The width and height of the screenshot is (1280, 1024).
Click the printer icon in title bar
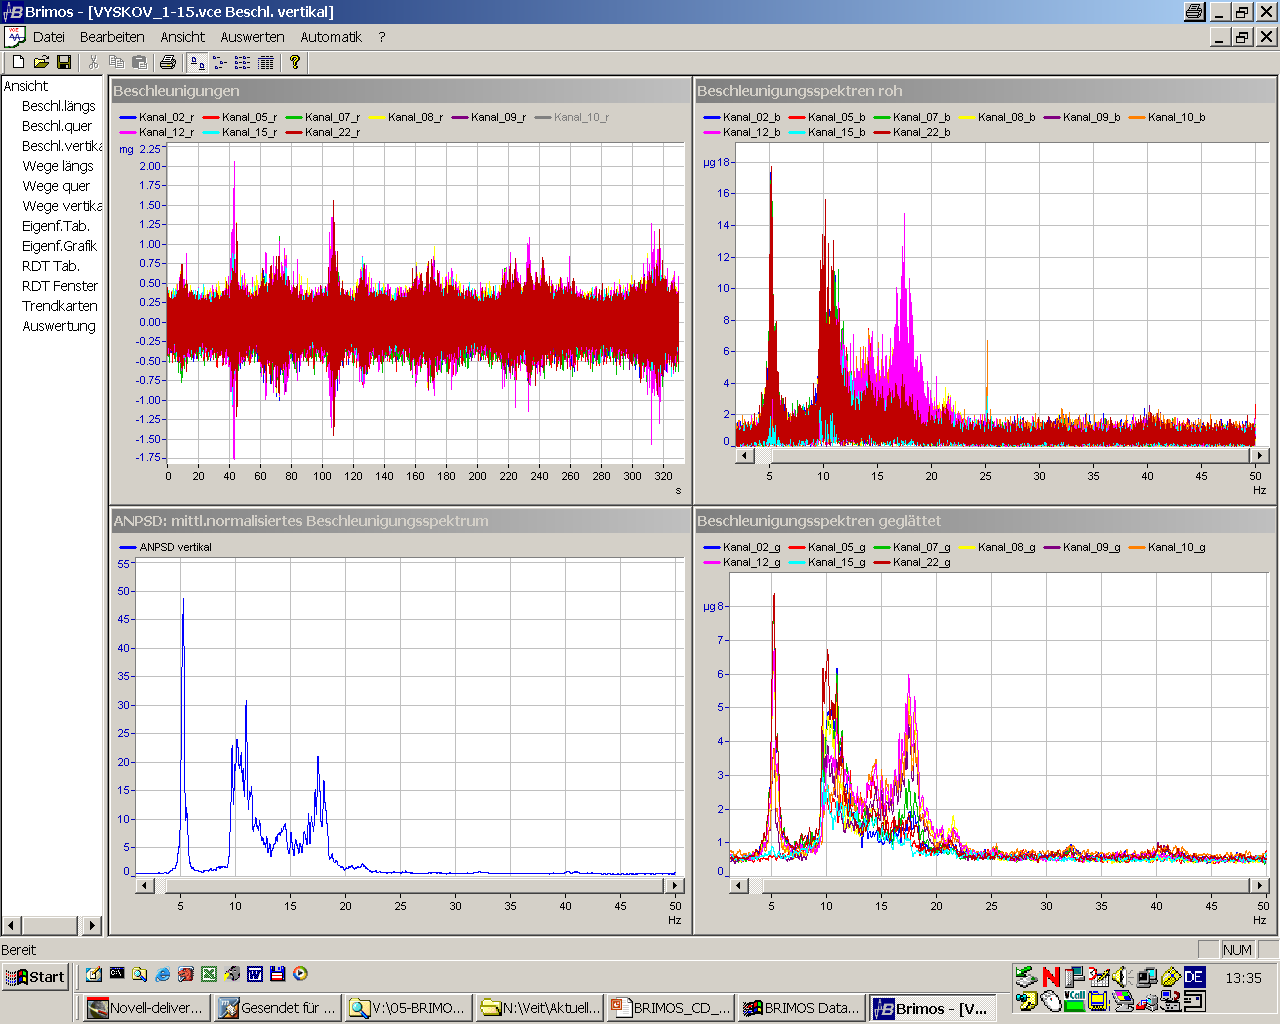pyautogui.click(x=1194, y=12)
